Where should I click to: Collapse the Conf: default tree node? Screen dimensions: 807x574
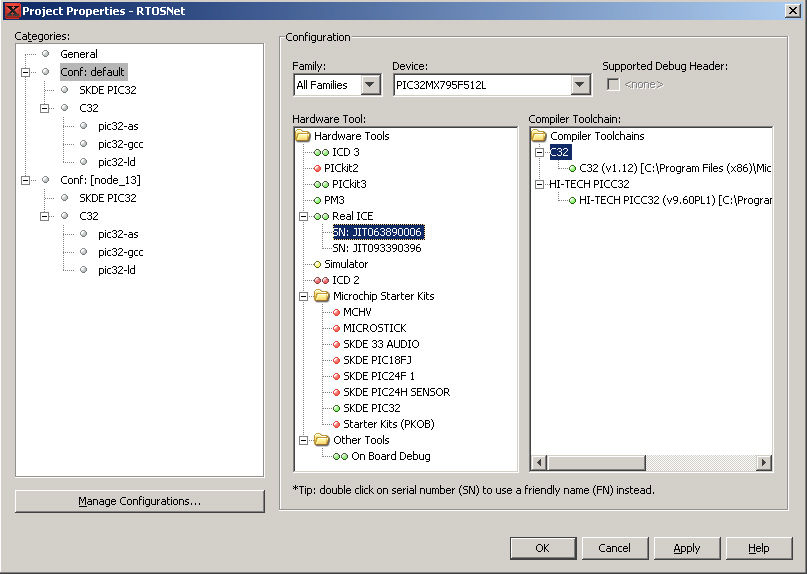pos(25,72)
